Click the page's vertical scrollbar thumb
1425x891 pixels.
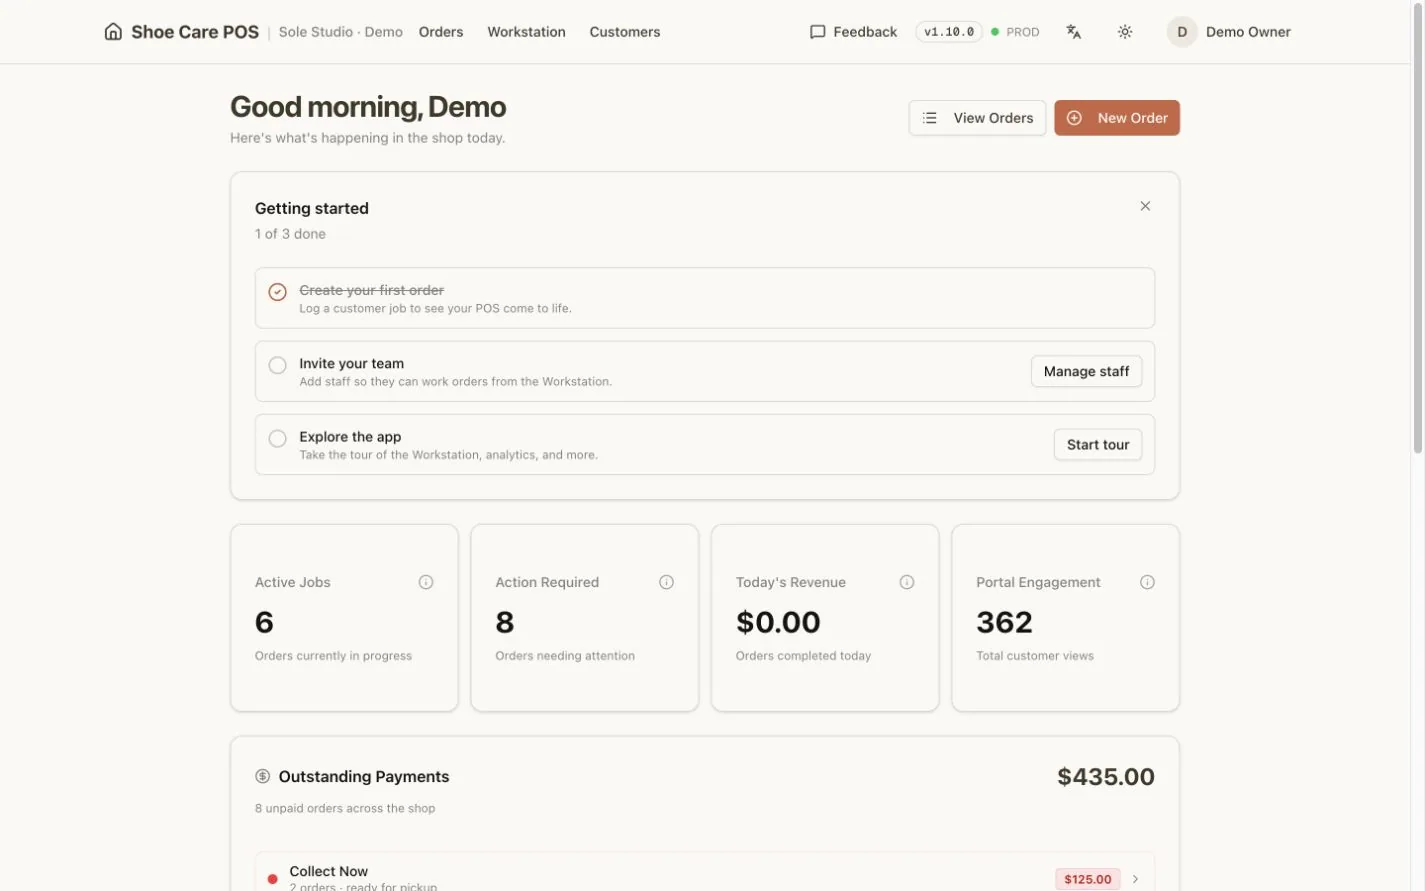coord(1417,230)
